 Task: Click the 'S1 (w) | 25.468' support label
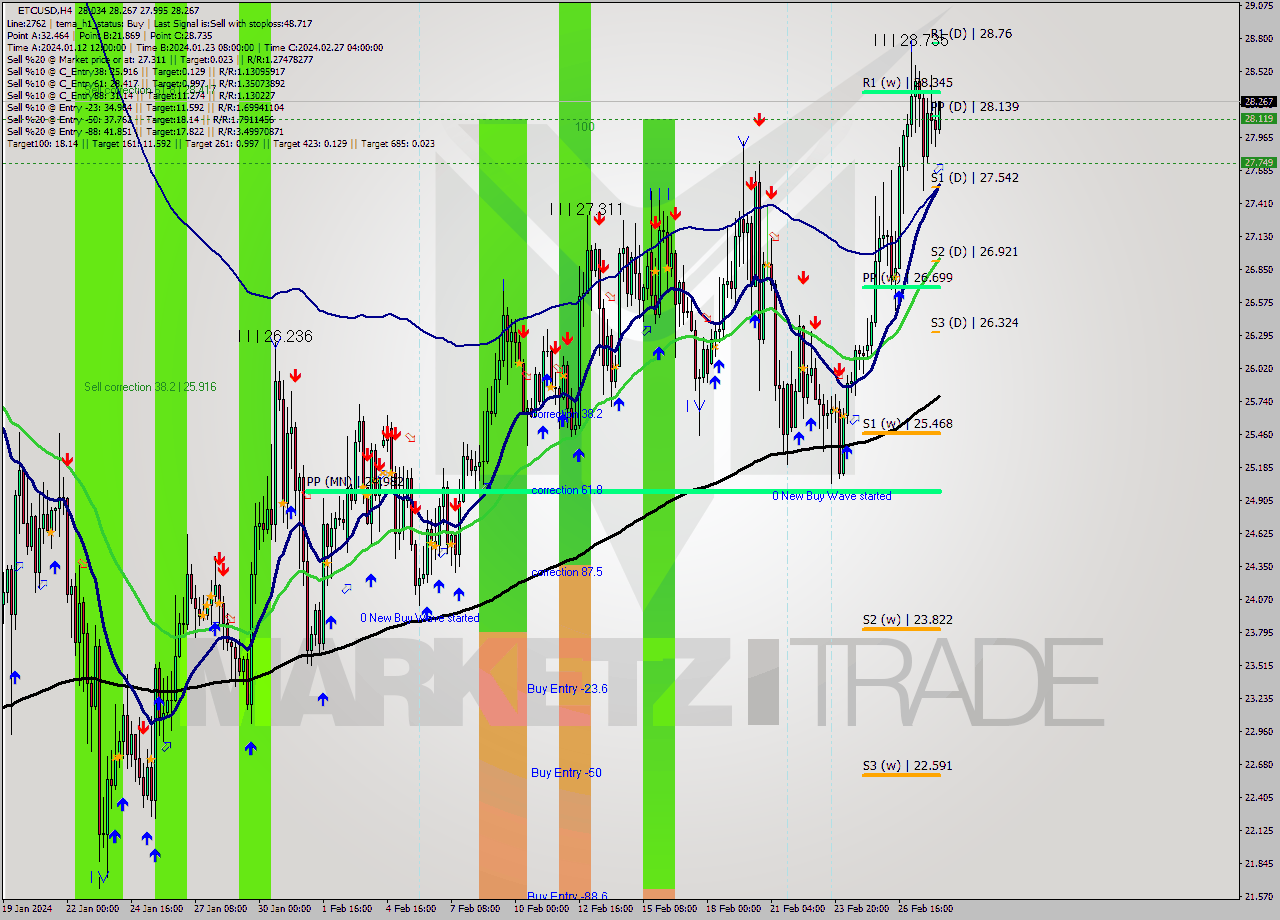click(x=907, y=423)
